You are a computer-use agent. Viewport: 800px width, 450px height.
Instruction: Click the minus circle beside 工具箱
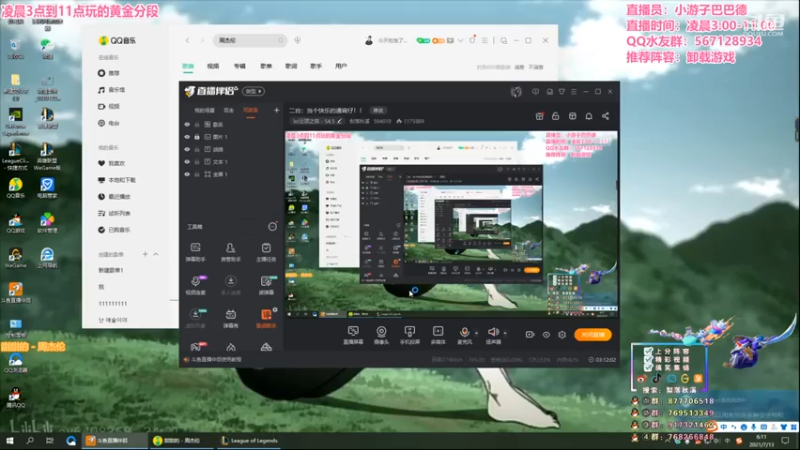[x=272, y=227]
